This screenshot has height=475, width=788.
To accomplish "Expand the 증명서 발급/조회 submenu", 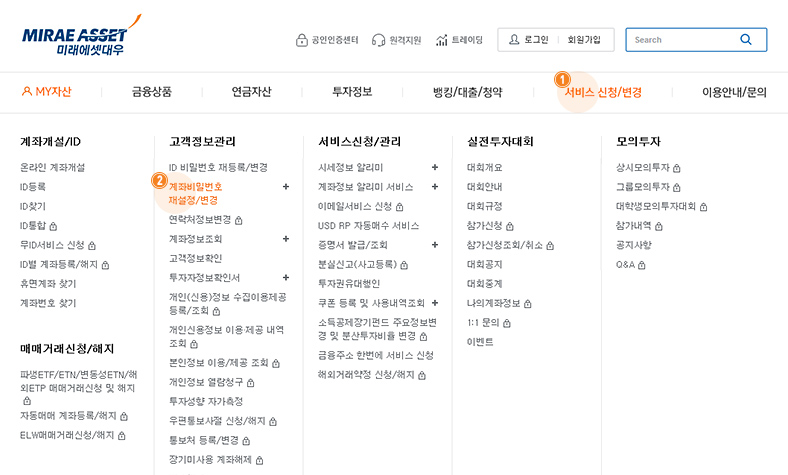I will coord(434,245).
